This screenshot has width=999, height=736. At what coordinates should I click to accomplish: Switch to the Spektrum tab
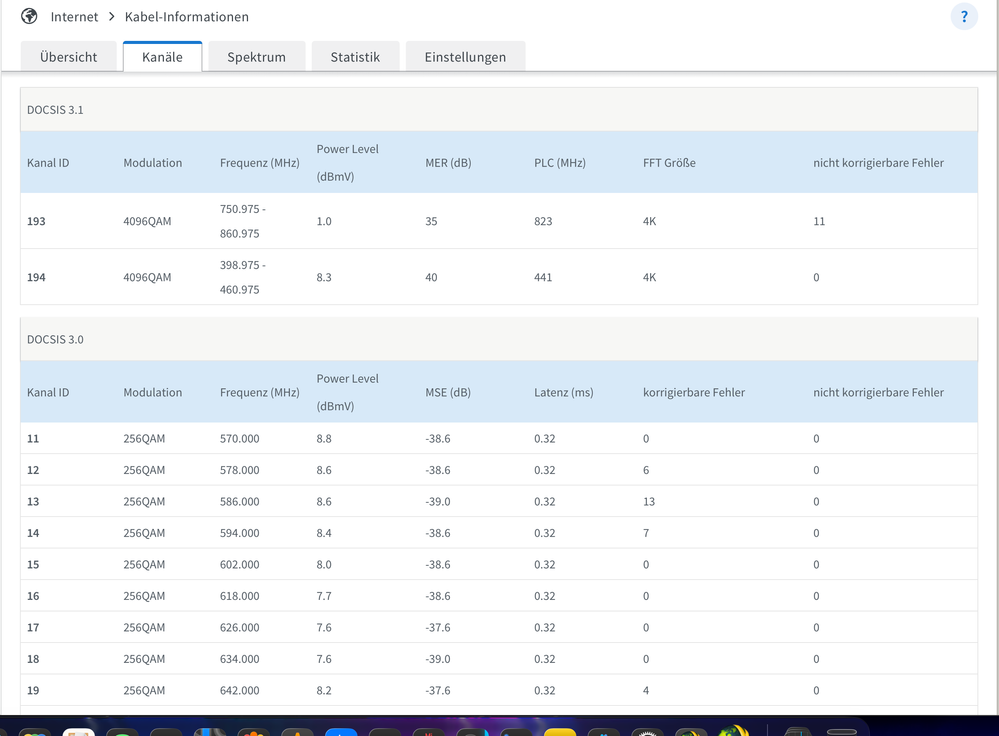(256, 57)
